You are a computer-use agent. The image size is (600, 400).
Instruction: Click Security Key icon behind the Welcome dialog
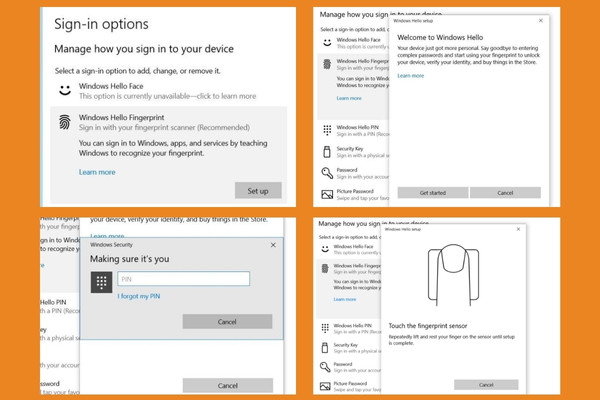click(x=327, y=152)
